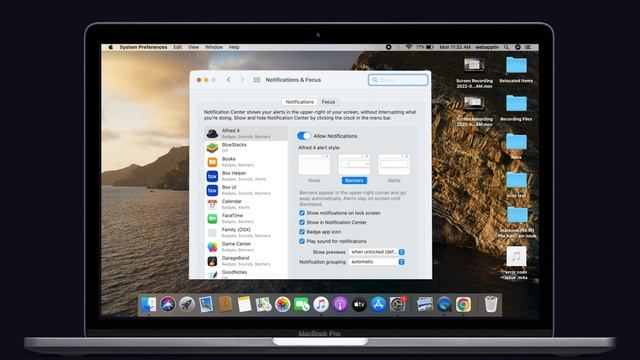
Task: Open FaceTime from the Dock
Action: (302, 304)
